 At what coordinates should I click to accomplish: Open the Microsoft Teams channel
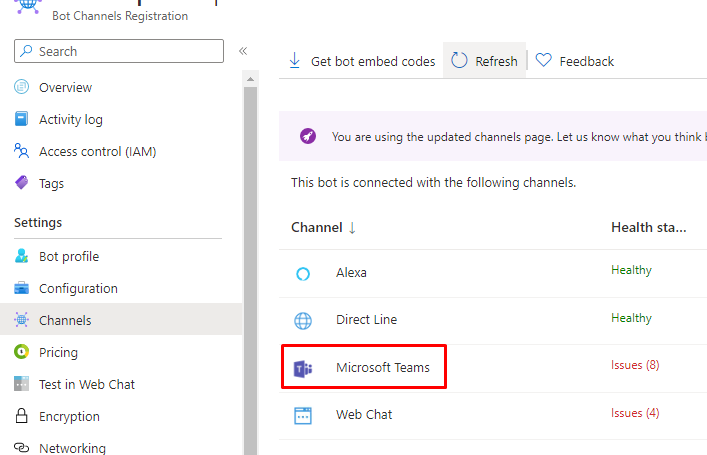[x=383, y=368]
